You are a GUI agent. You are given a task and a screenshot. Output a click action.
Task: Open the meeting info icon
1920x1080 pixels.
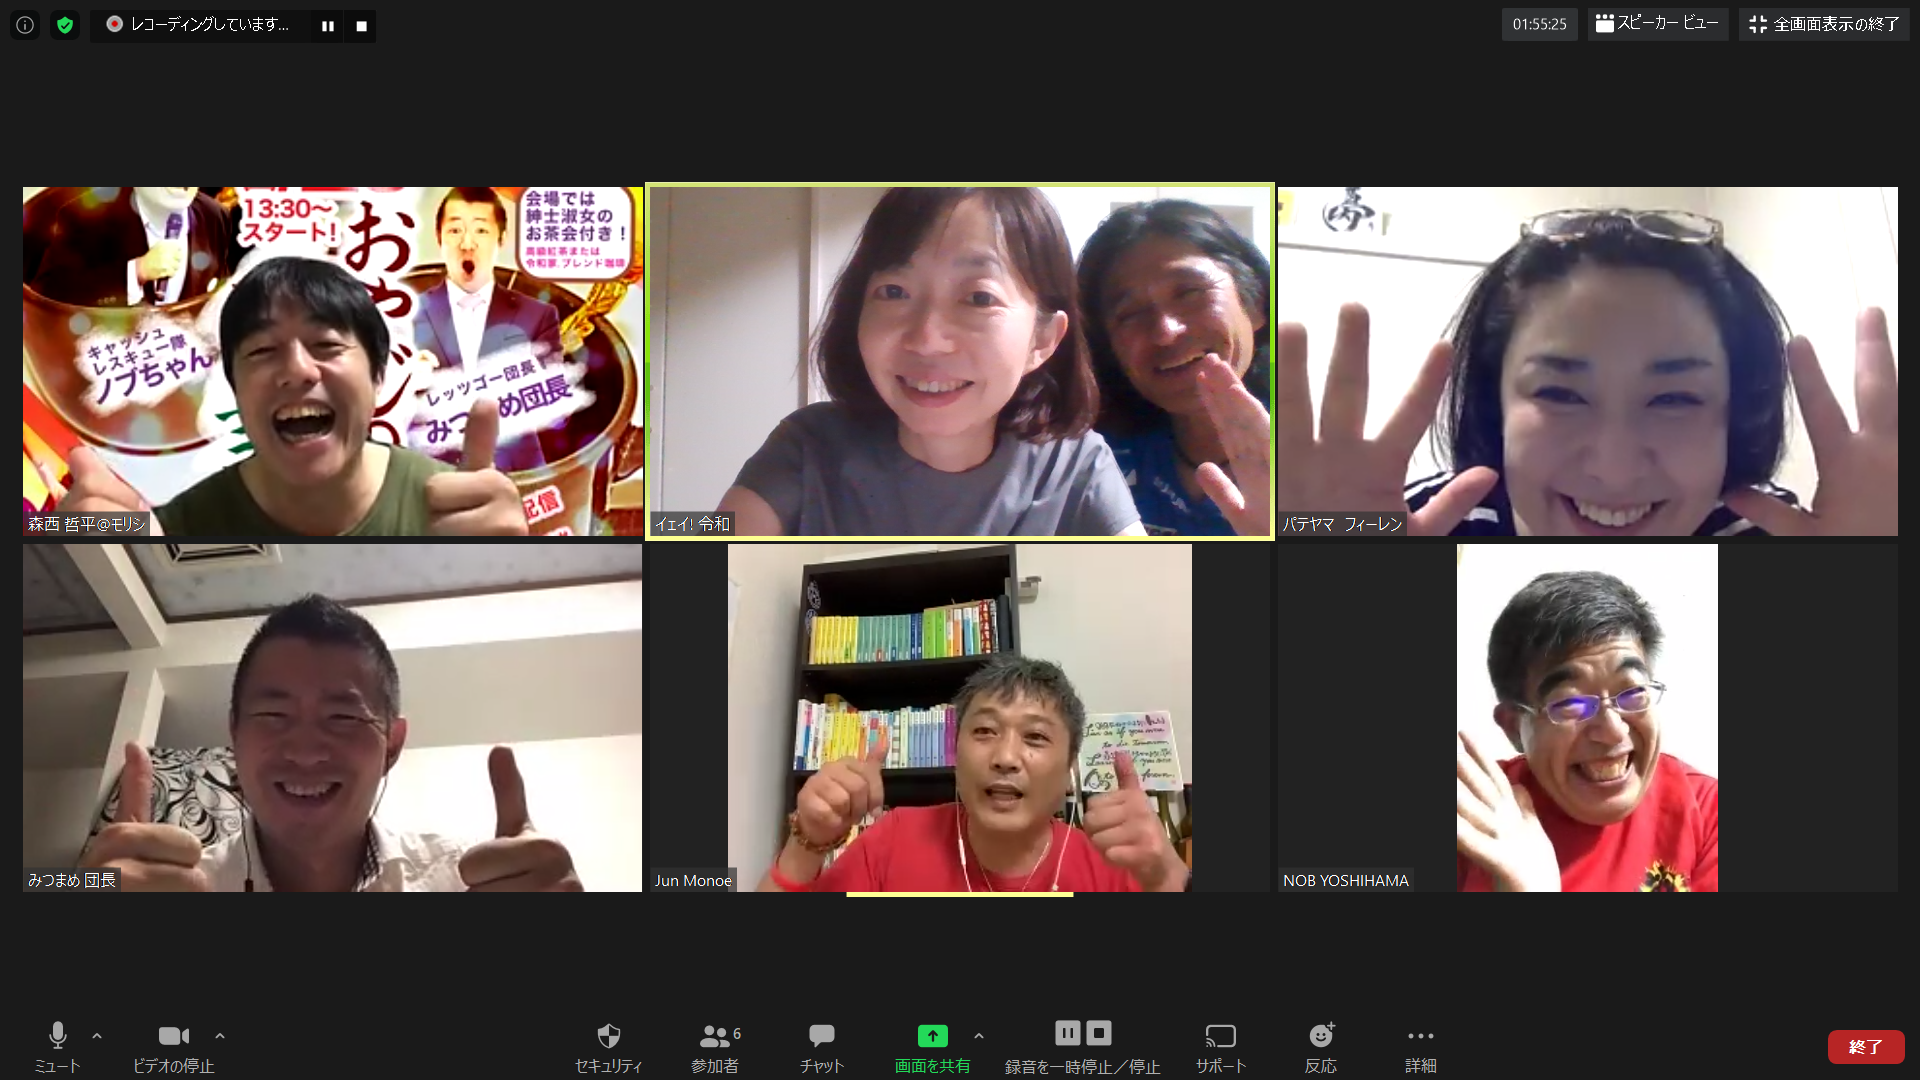point(25,25)
